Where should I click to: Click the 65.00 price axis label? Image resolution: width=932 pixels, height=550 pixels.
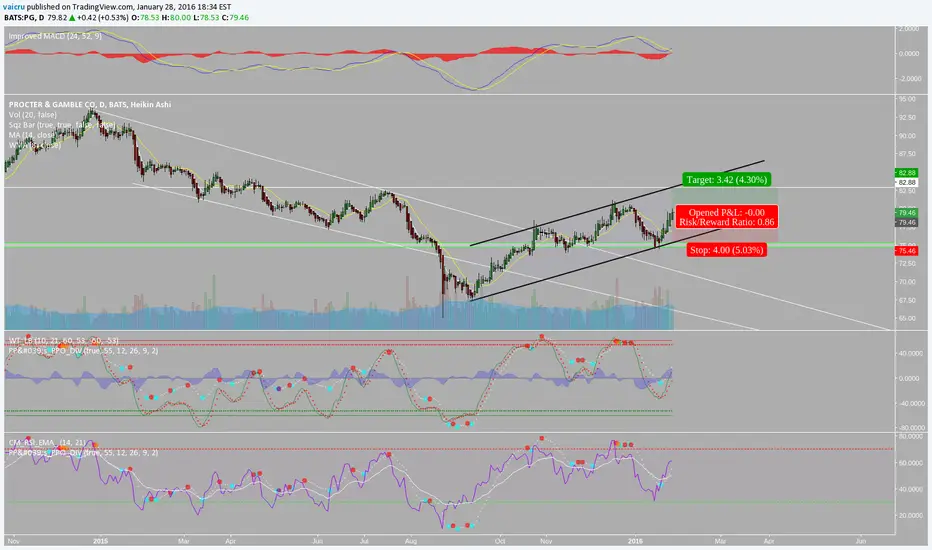coord(907,318)
